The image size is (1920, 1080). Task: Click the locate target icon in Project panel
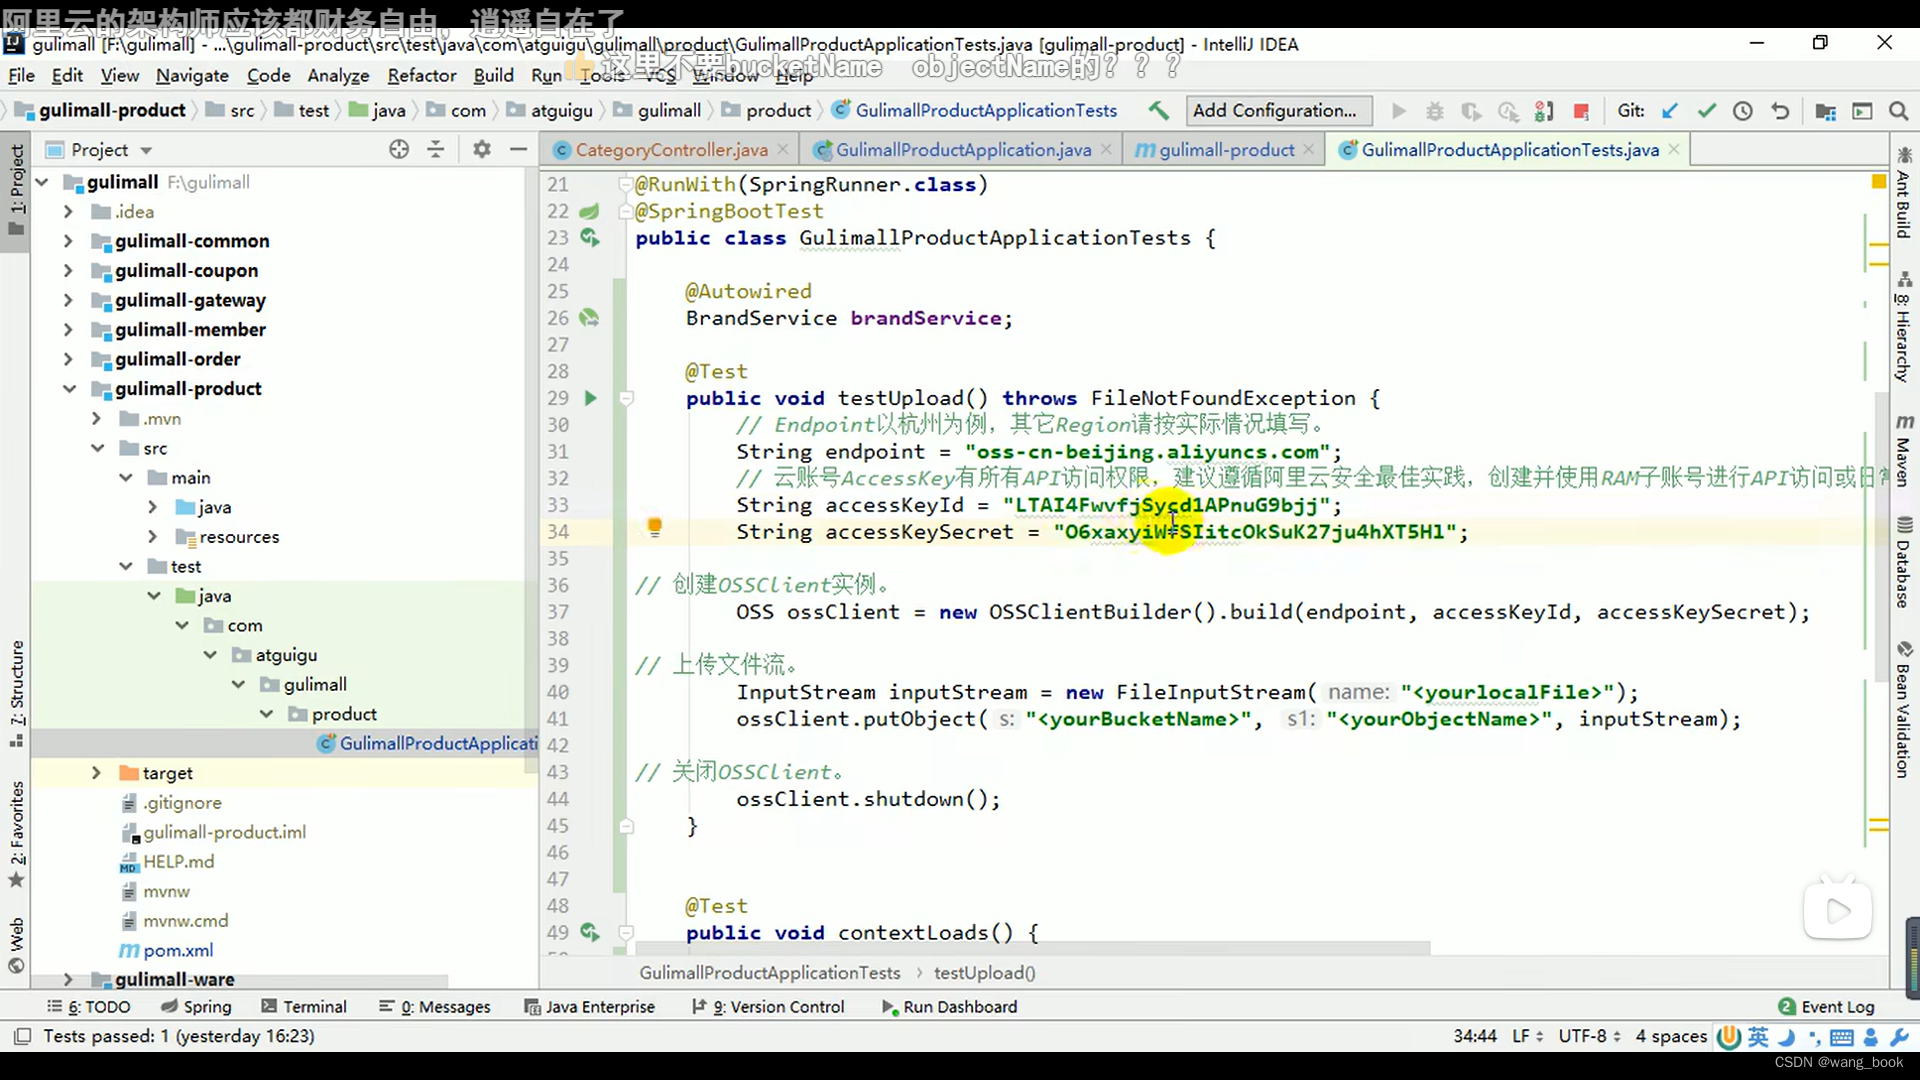pyautogui.click(x=399, y=149)
